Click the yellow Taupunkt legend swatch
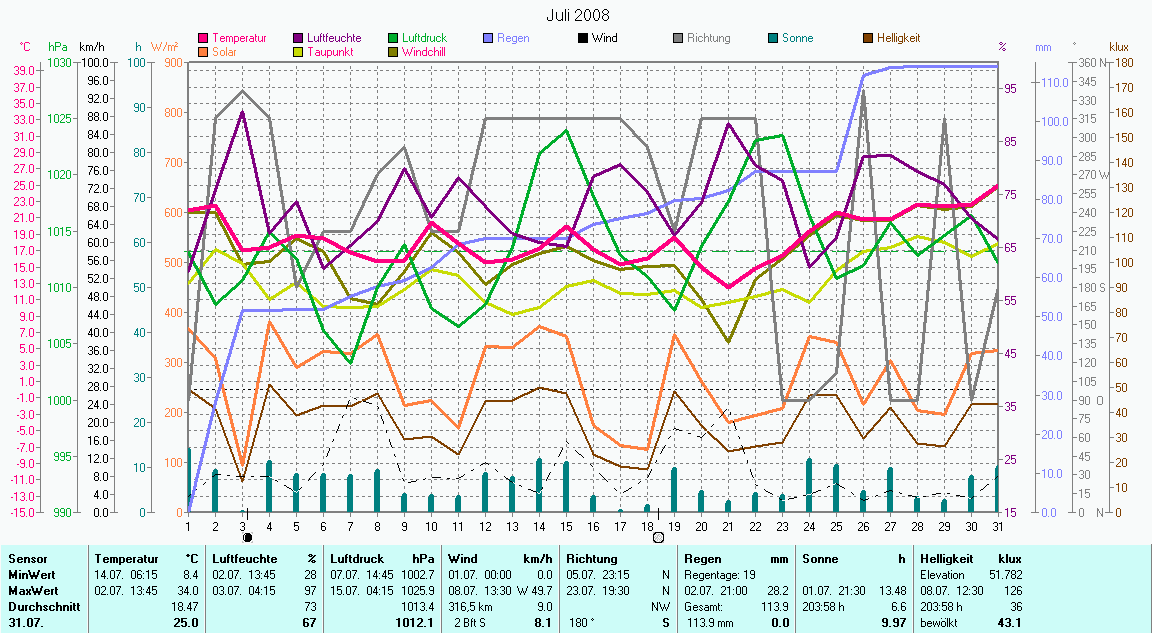The image size is (1152, 633). (298, 51)
